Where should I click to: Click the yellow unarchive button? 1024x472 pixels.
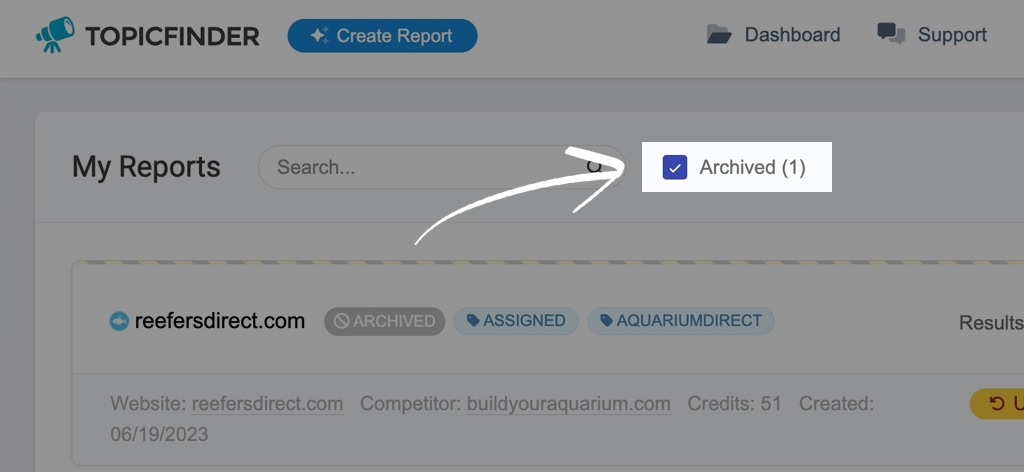pos(997,403)
